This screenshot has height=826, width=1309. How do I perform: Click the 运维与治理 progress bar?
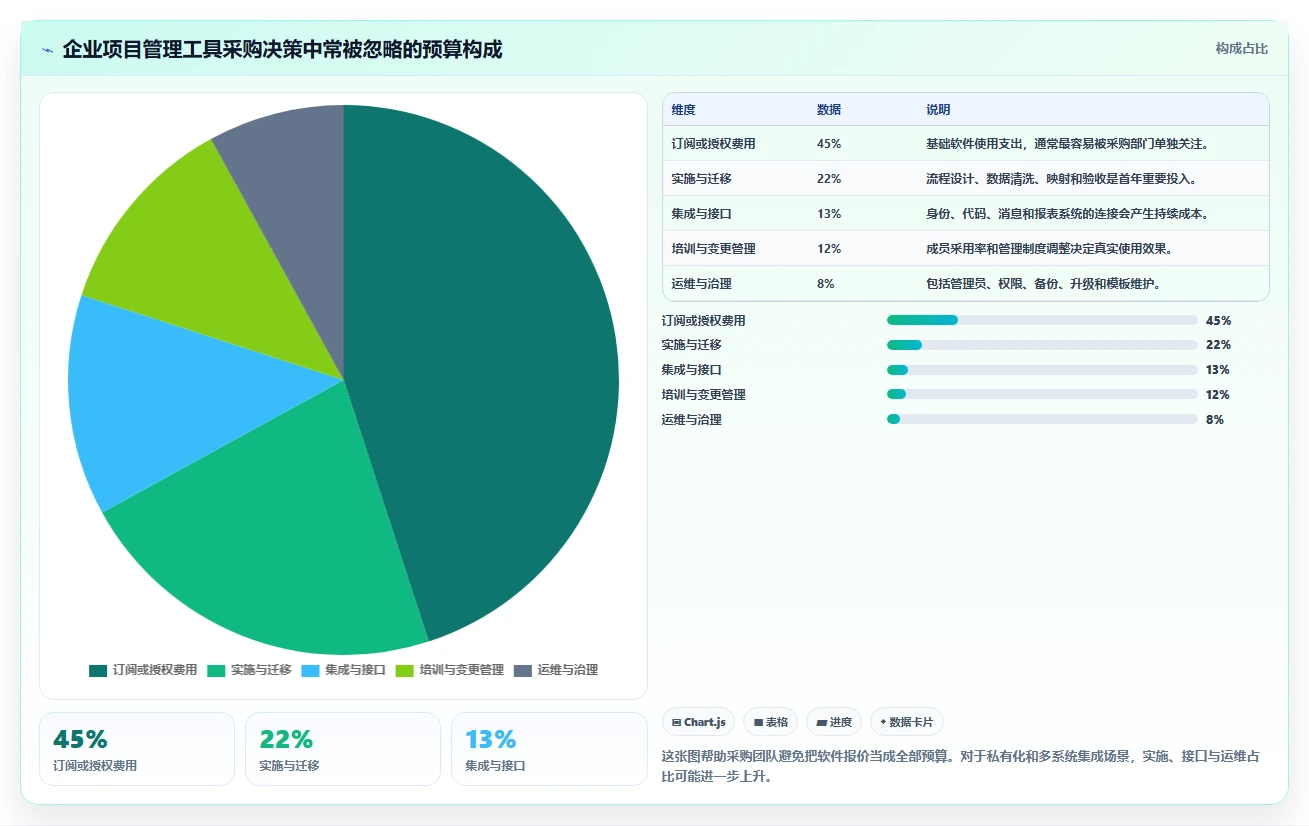[1042, 420]
